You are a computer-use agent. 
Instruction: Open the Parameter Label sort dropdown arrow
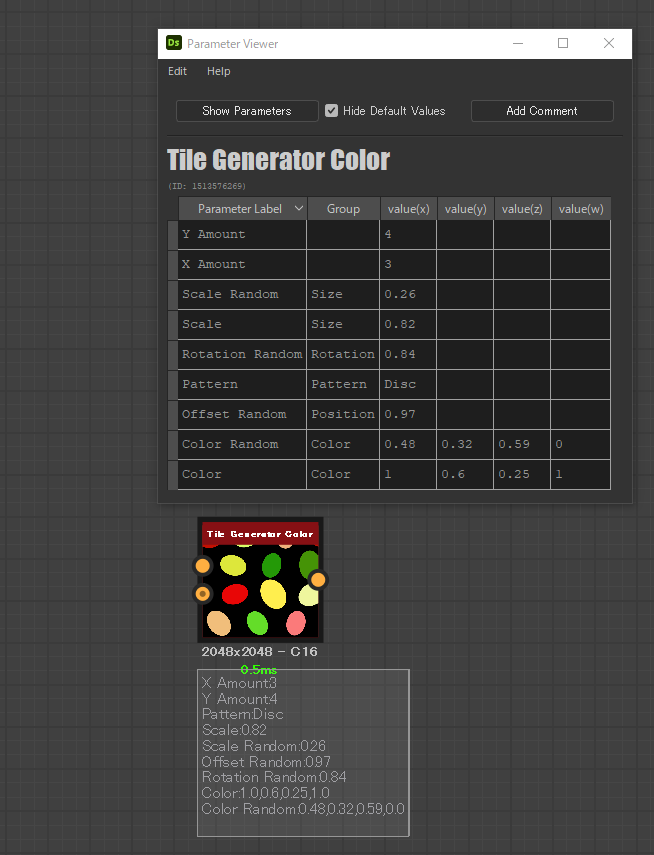[x=298, y=208]
